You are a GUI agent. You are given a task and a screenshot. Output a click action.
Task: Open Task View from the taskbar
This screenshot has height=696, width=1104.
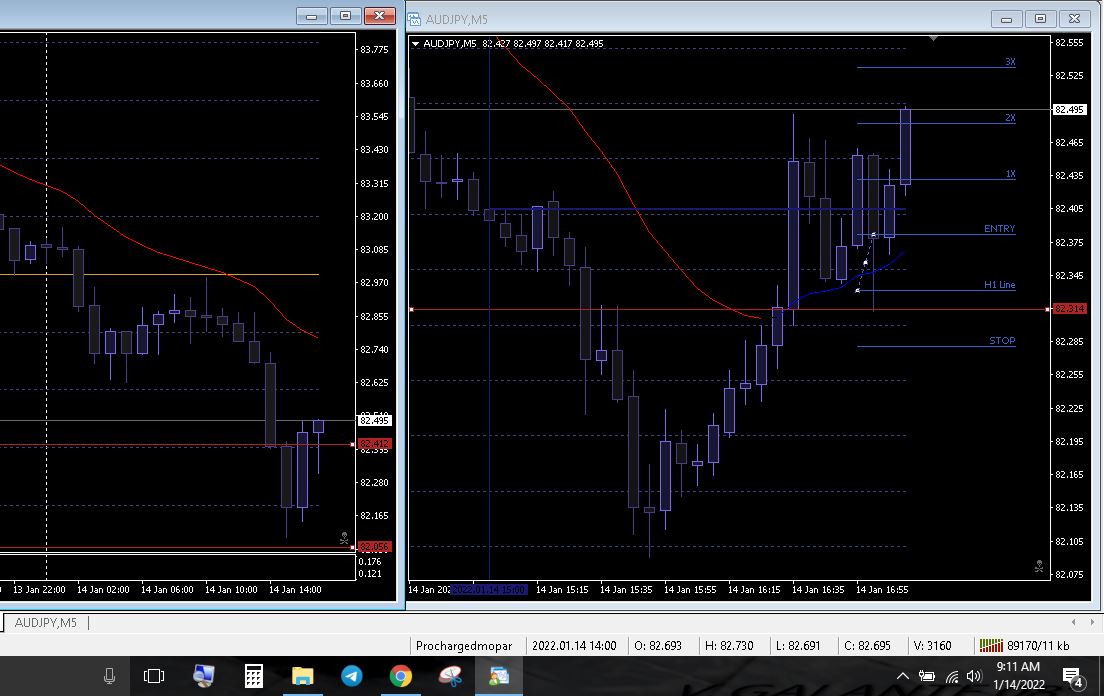tap(154, 676)
